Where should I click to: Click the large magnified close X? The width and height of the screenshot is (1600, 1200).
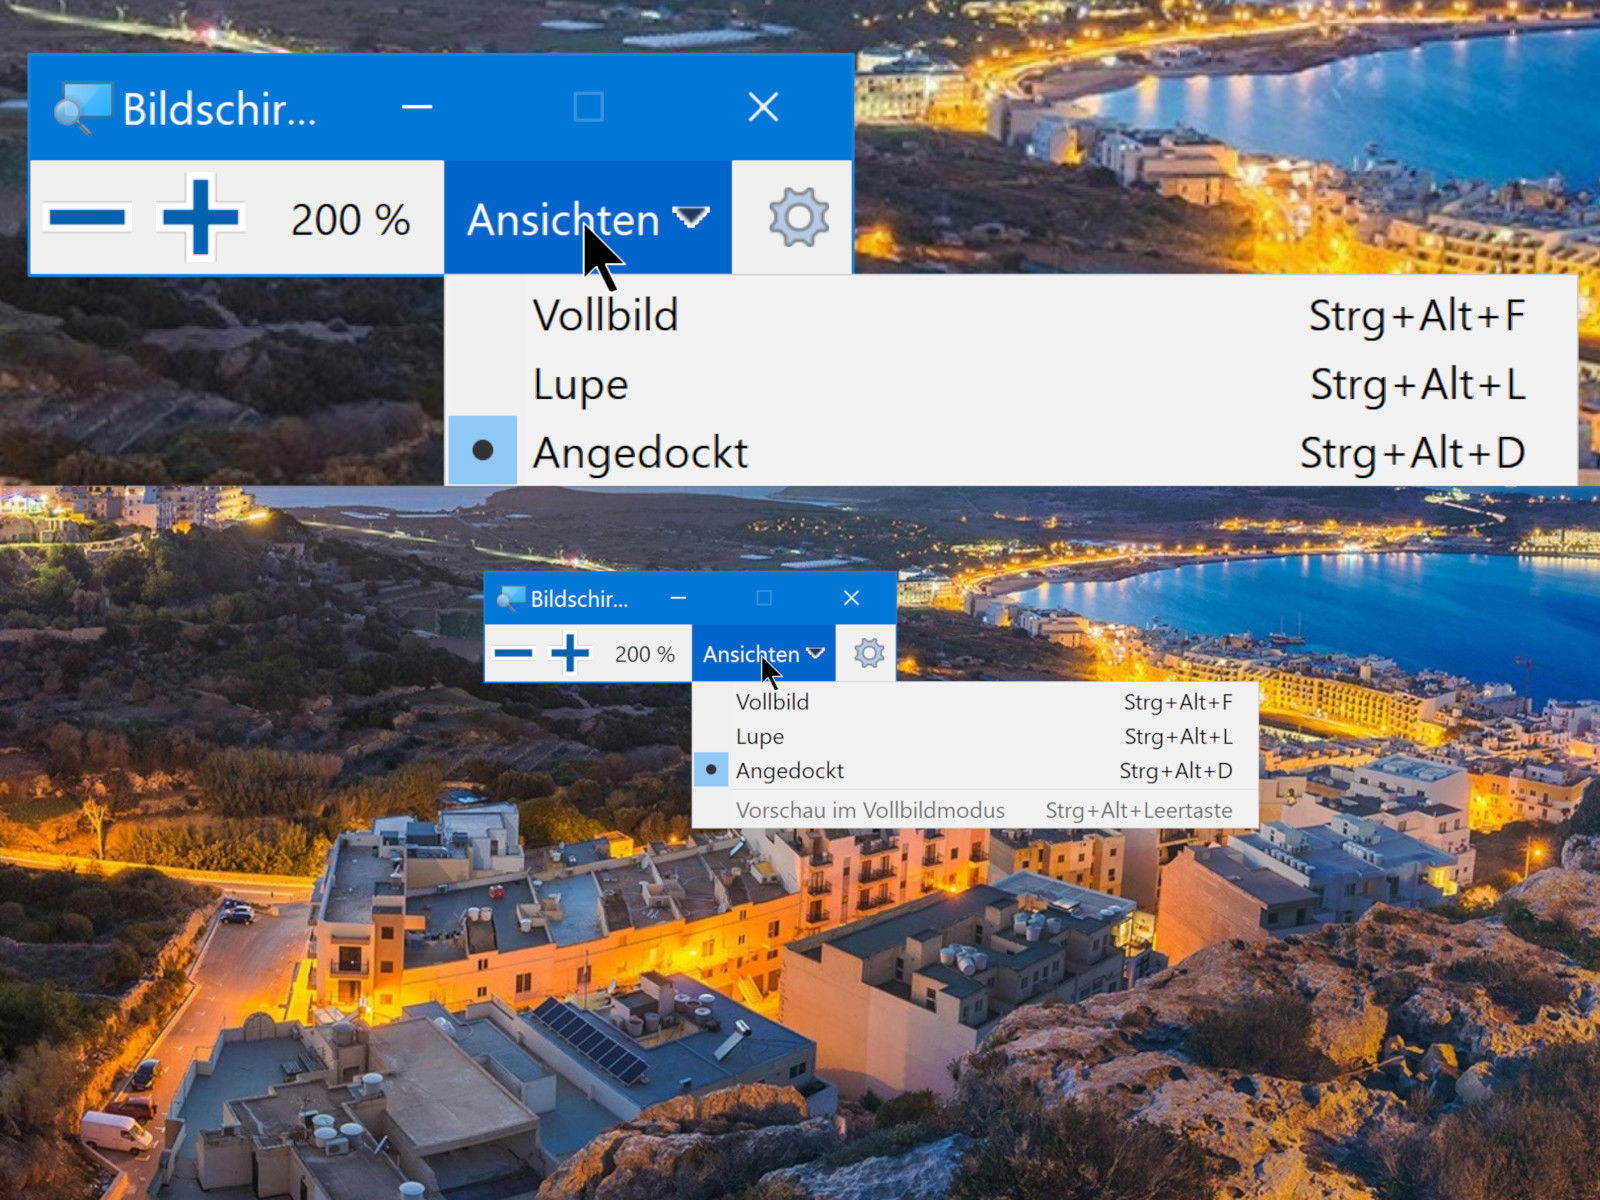[x=763, y=107]
